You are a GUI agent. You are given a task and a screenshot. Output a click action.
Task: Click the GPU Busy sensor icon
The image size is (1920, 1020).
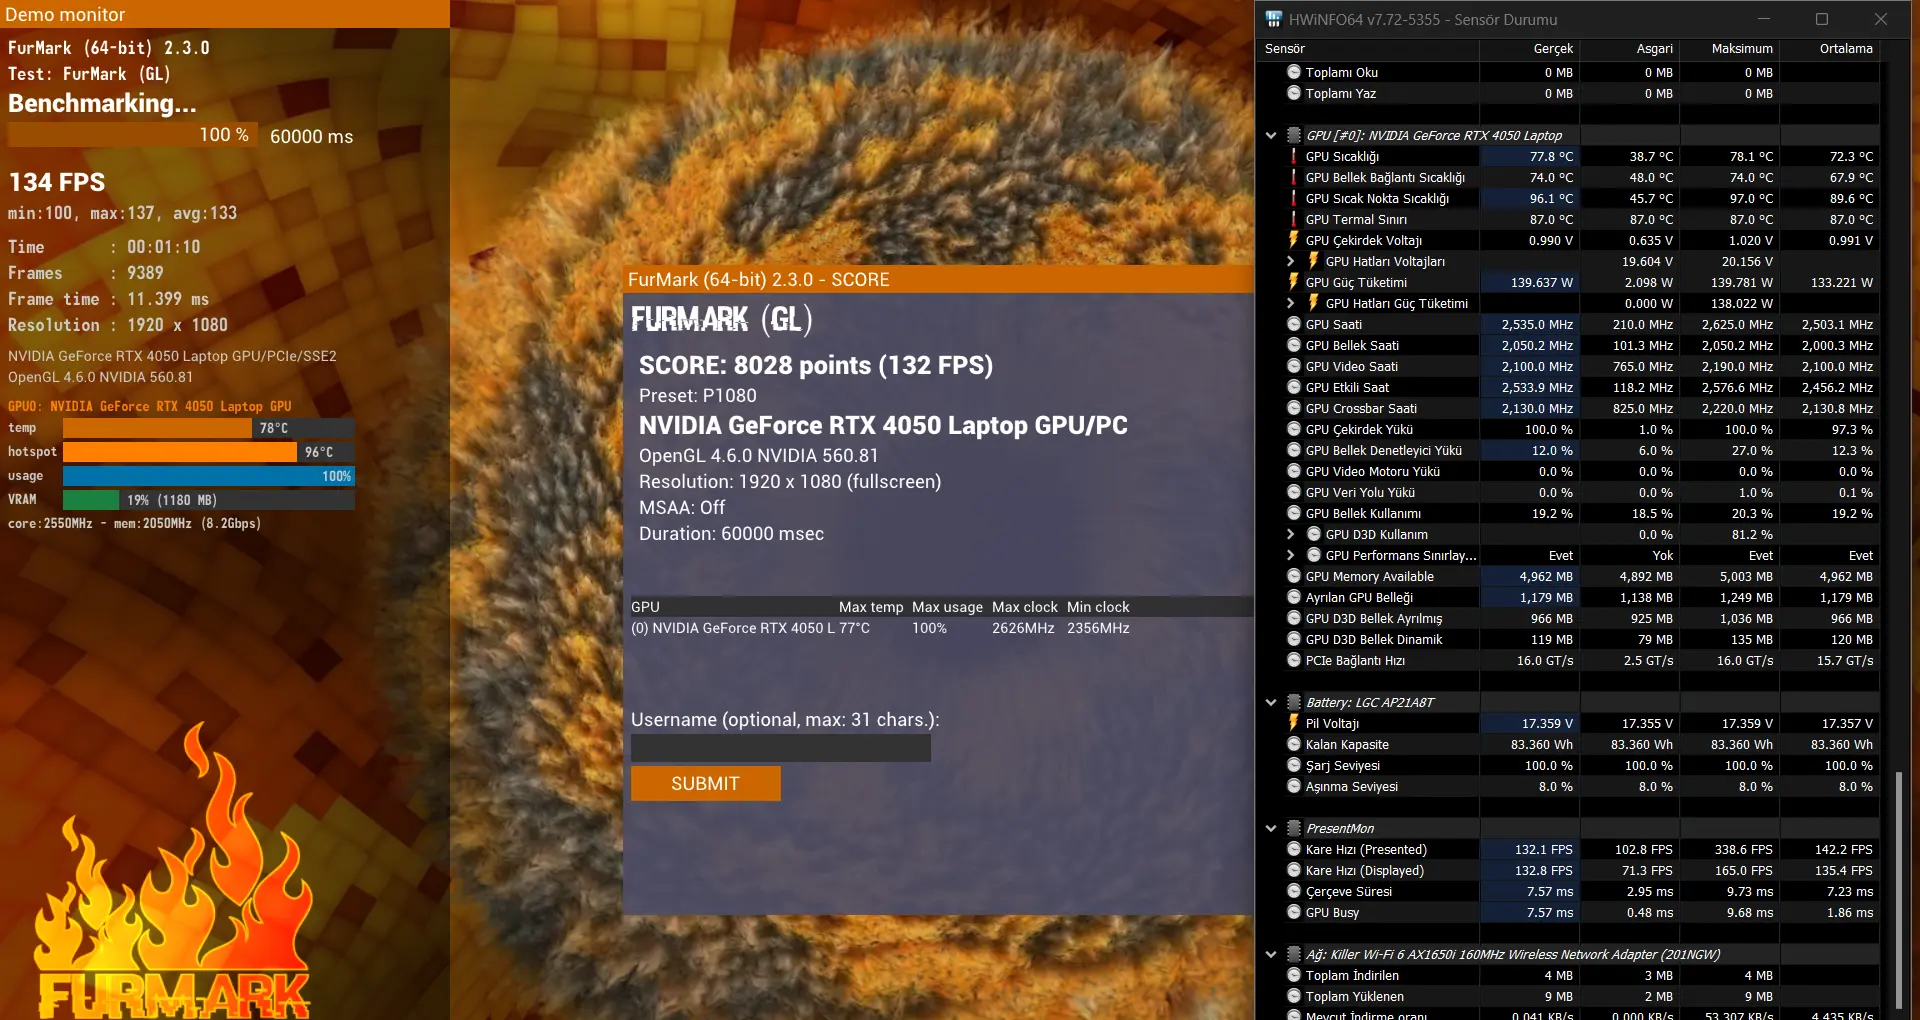point(1294,913)
